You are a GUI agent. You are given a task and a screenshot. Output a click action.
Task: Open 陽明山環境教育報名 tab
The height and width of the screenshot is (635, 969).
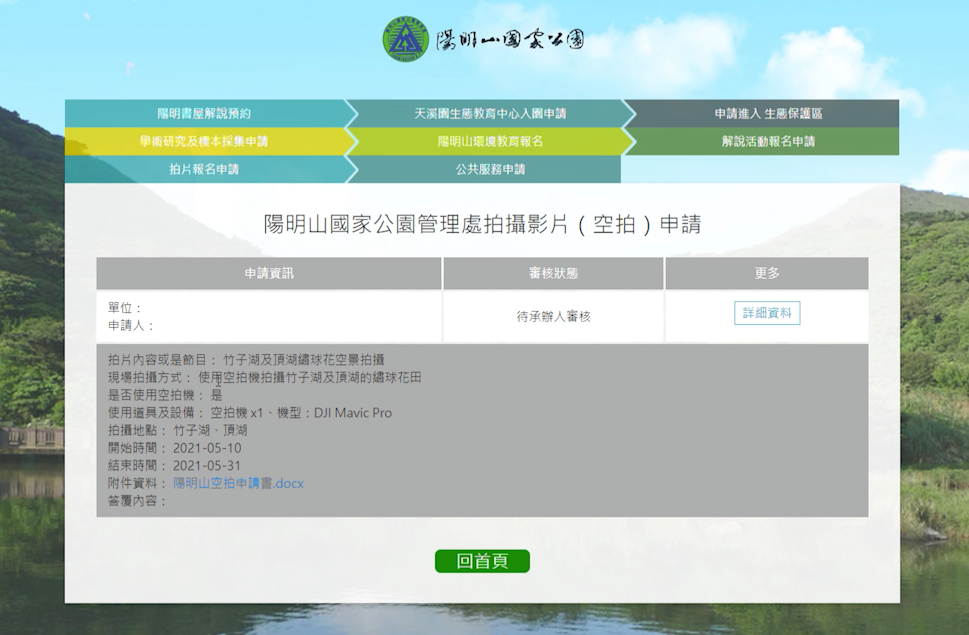(x=490, y=141)
